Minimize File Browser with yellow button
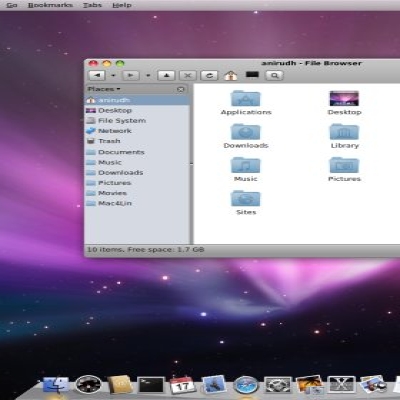The width and height of the screenshot is (400, 400). coord(107,64)
